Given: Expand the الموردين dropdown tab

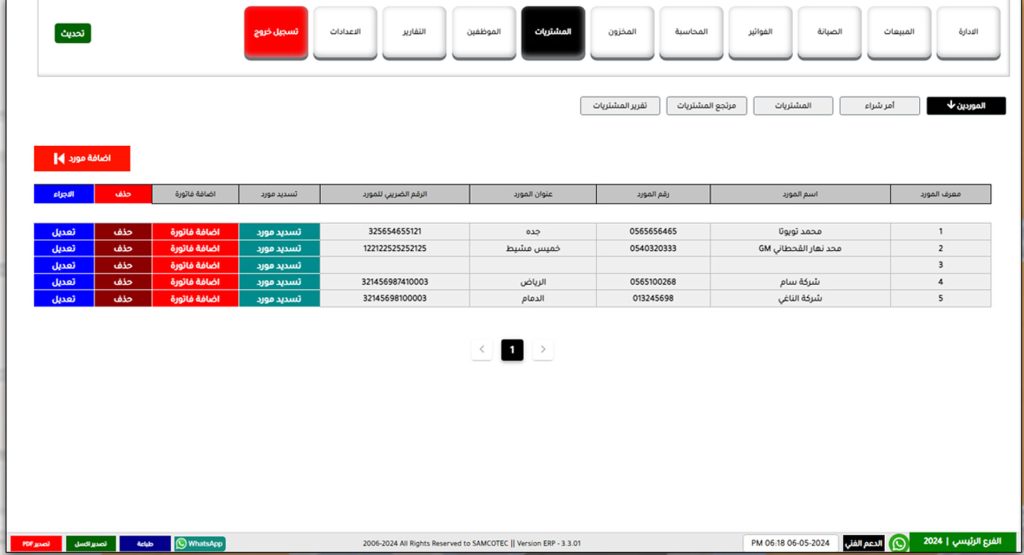Looking at the screenshot, I should pyautogui.click(x=965, y=106).
